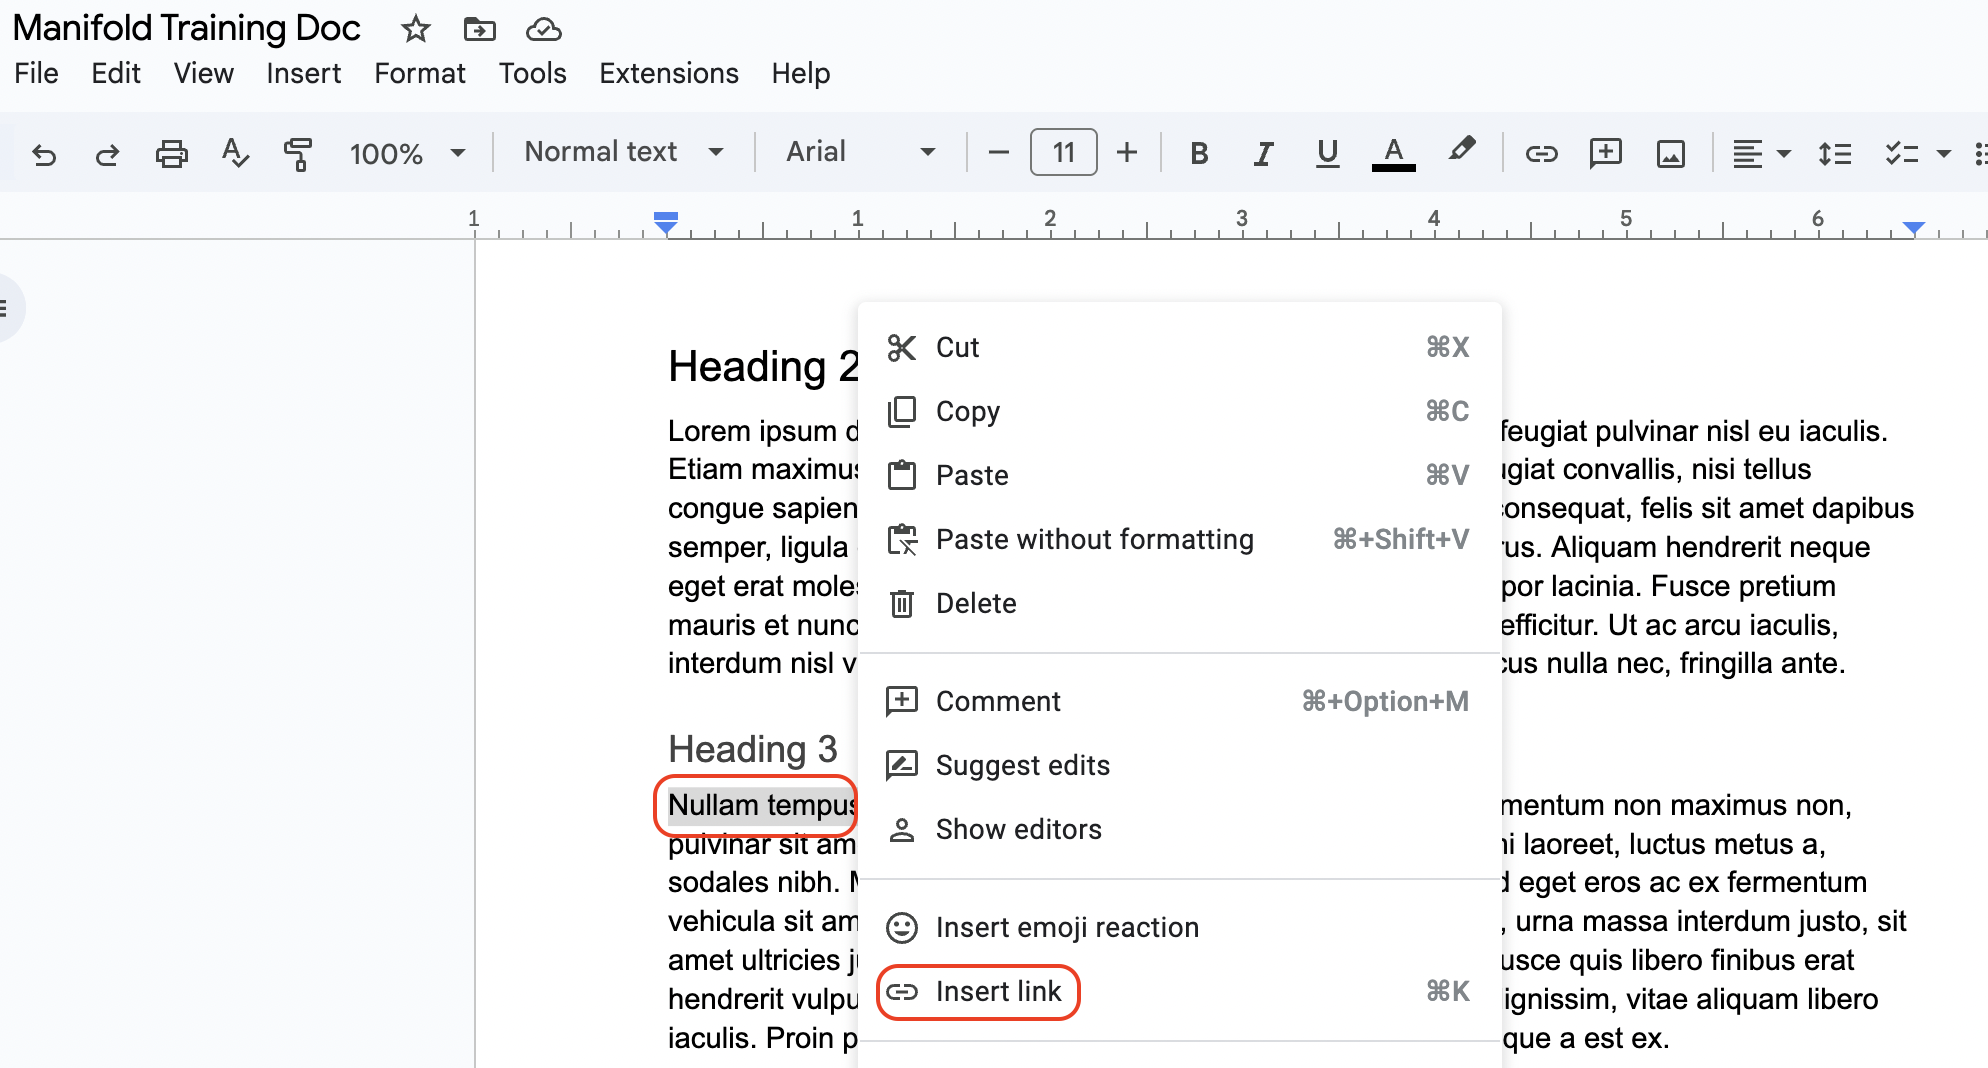Open the font family dropdown
Image resolution: width=1988 pixels, height=1068 pixels.
point(860,151)
